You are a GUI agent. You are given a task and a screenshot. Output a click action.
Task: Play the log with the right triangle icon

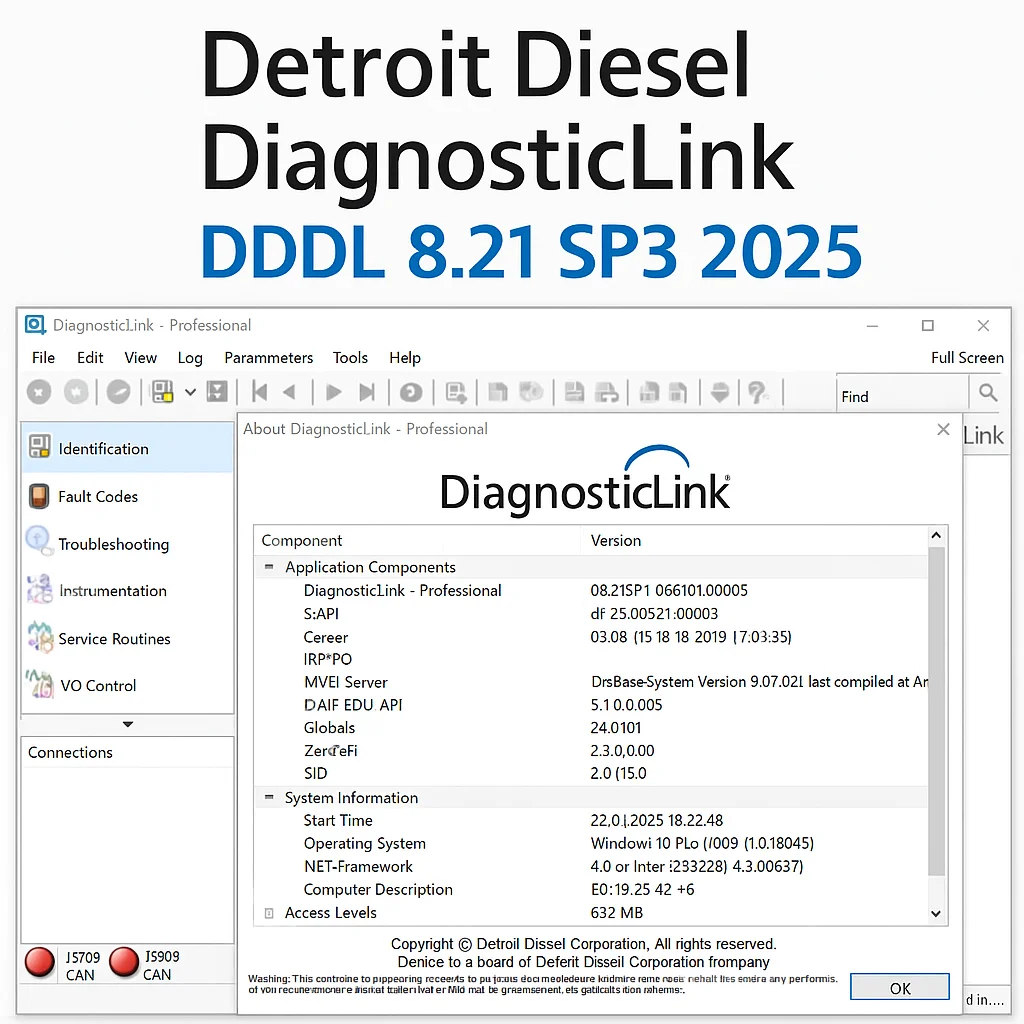tap(334, 392)
